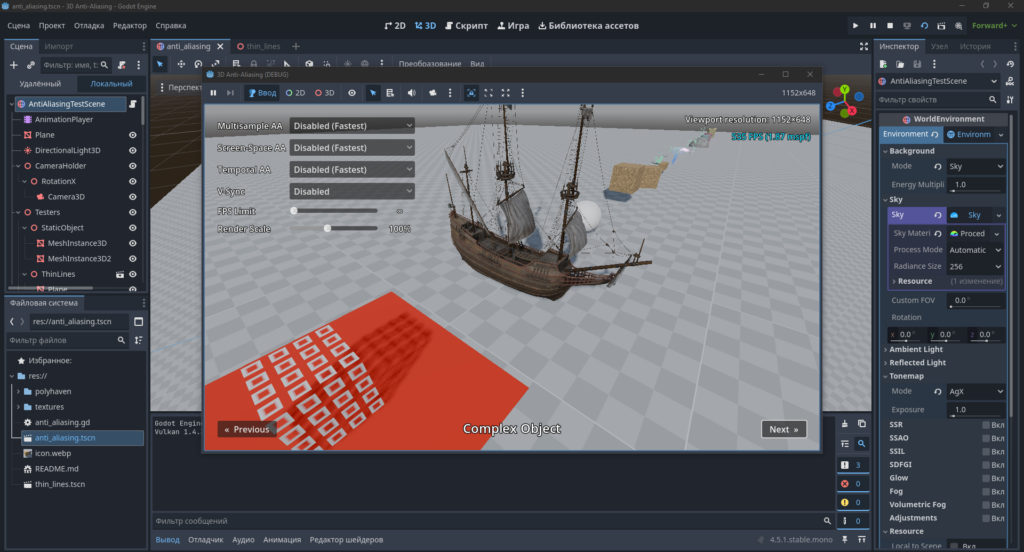Enable the SSAO checkbox
This screenshot has width=1024, height=552.
click(986, 438)
